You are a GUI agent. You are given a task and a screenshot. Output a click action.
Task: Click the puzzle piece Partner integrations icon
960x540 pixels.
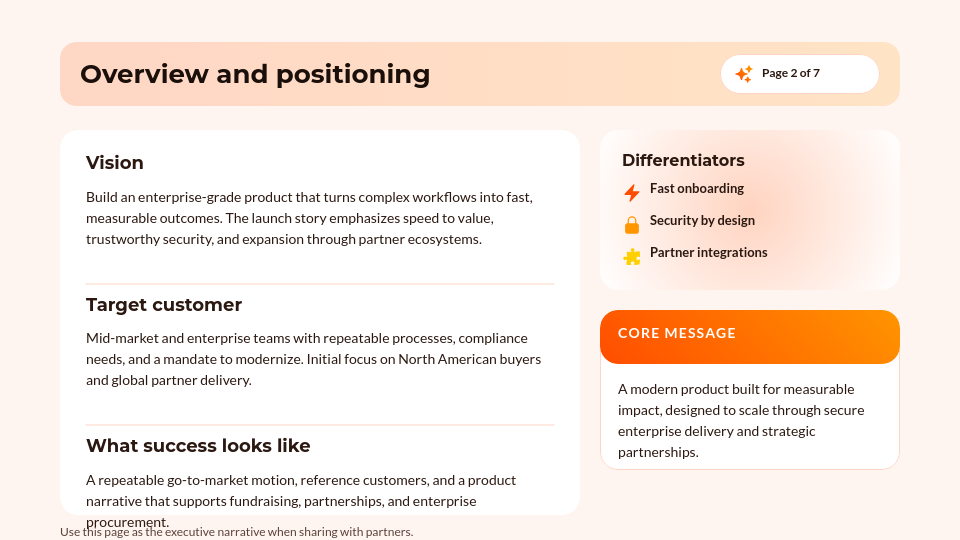pyautogui.click(x=632, y=257)
